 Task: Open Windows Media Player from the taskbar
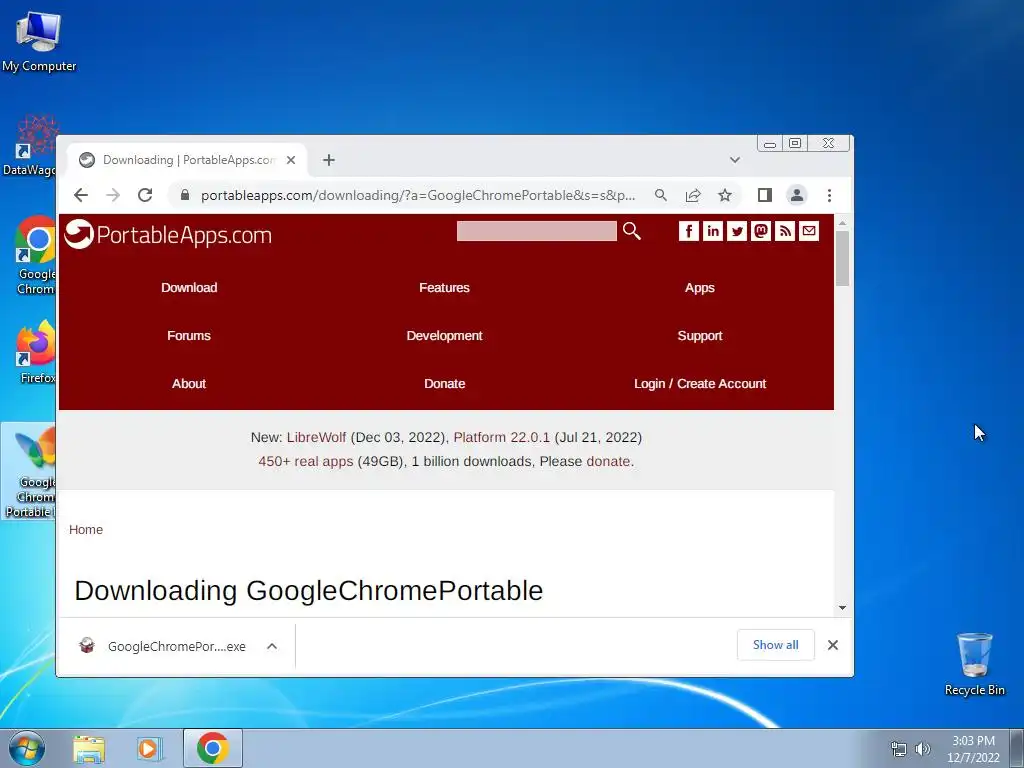click(149, 749)
